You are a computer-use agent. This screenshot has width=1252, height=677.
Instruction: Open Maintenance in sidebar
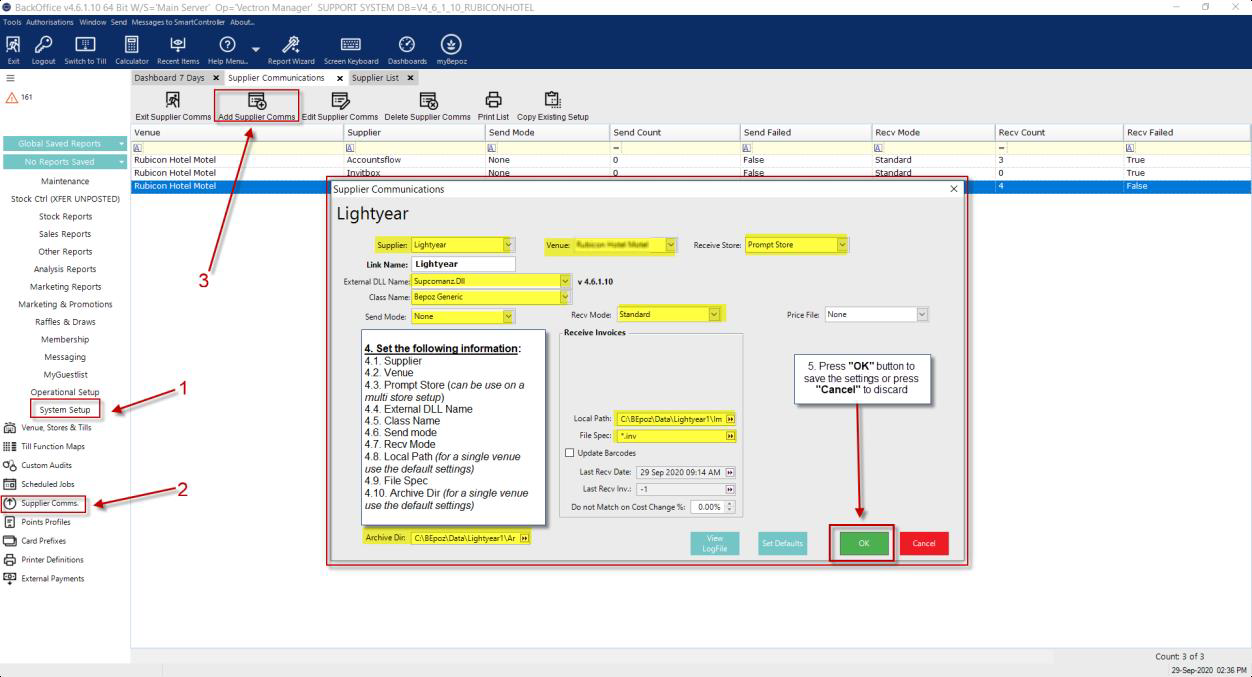tap(65, 181)
